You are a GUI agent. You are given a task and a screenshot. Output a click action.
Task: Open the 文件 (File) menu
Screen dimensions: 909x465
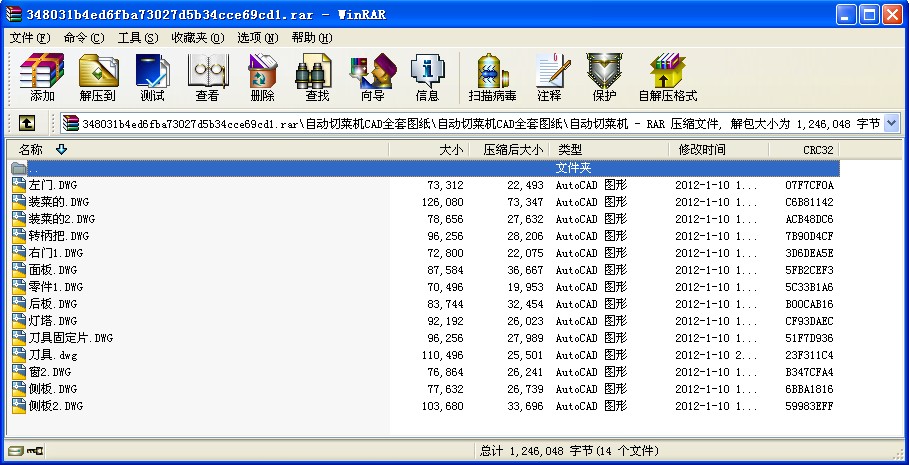point(29,38)
